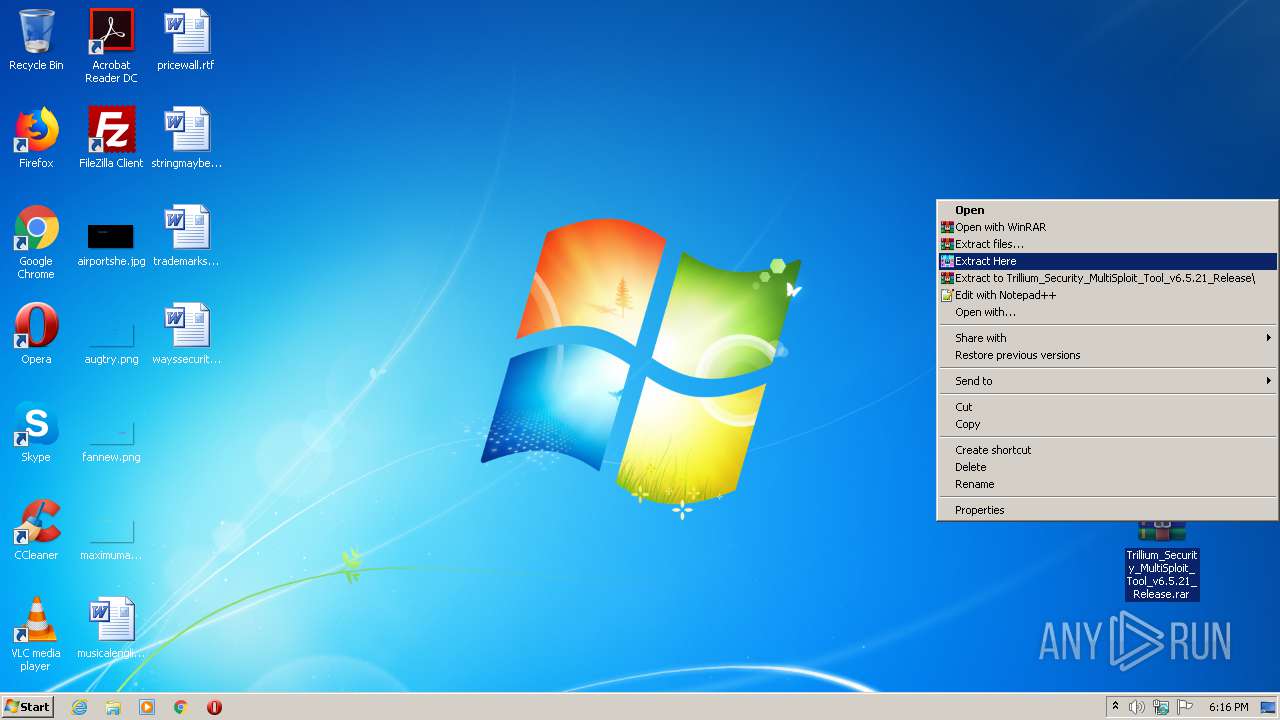Launch the FileZilla Client shortcut
This screenshot has height=720, width=1280.
[x=111, y=138]
